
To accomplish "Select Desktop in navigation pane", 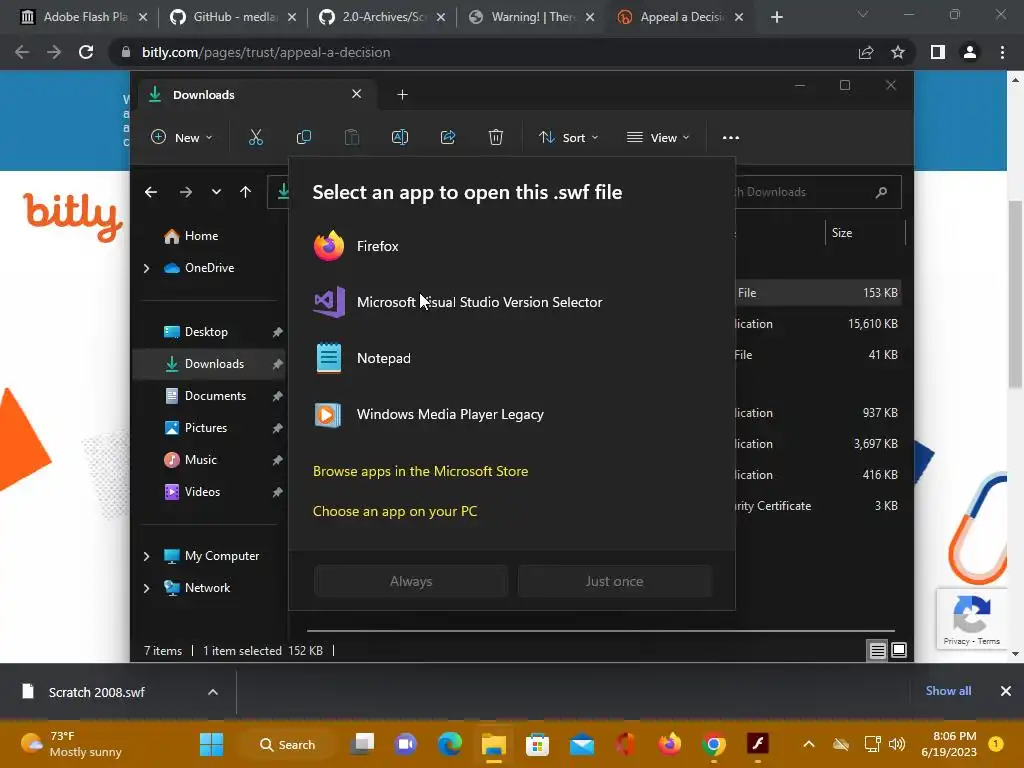I will coord(206,332).
